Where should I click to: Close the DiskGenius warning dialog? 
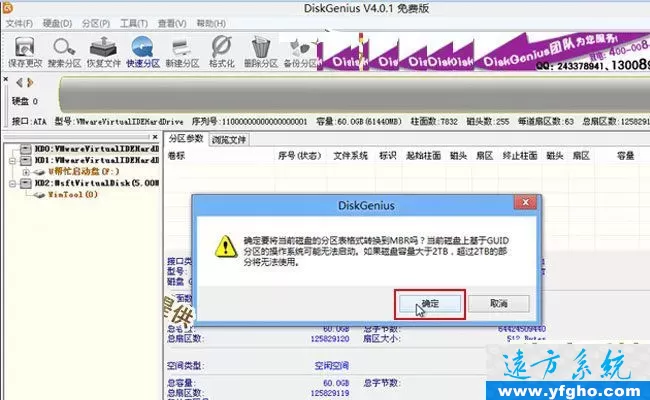point(525,202)
